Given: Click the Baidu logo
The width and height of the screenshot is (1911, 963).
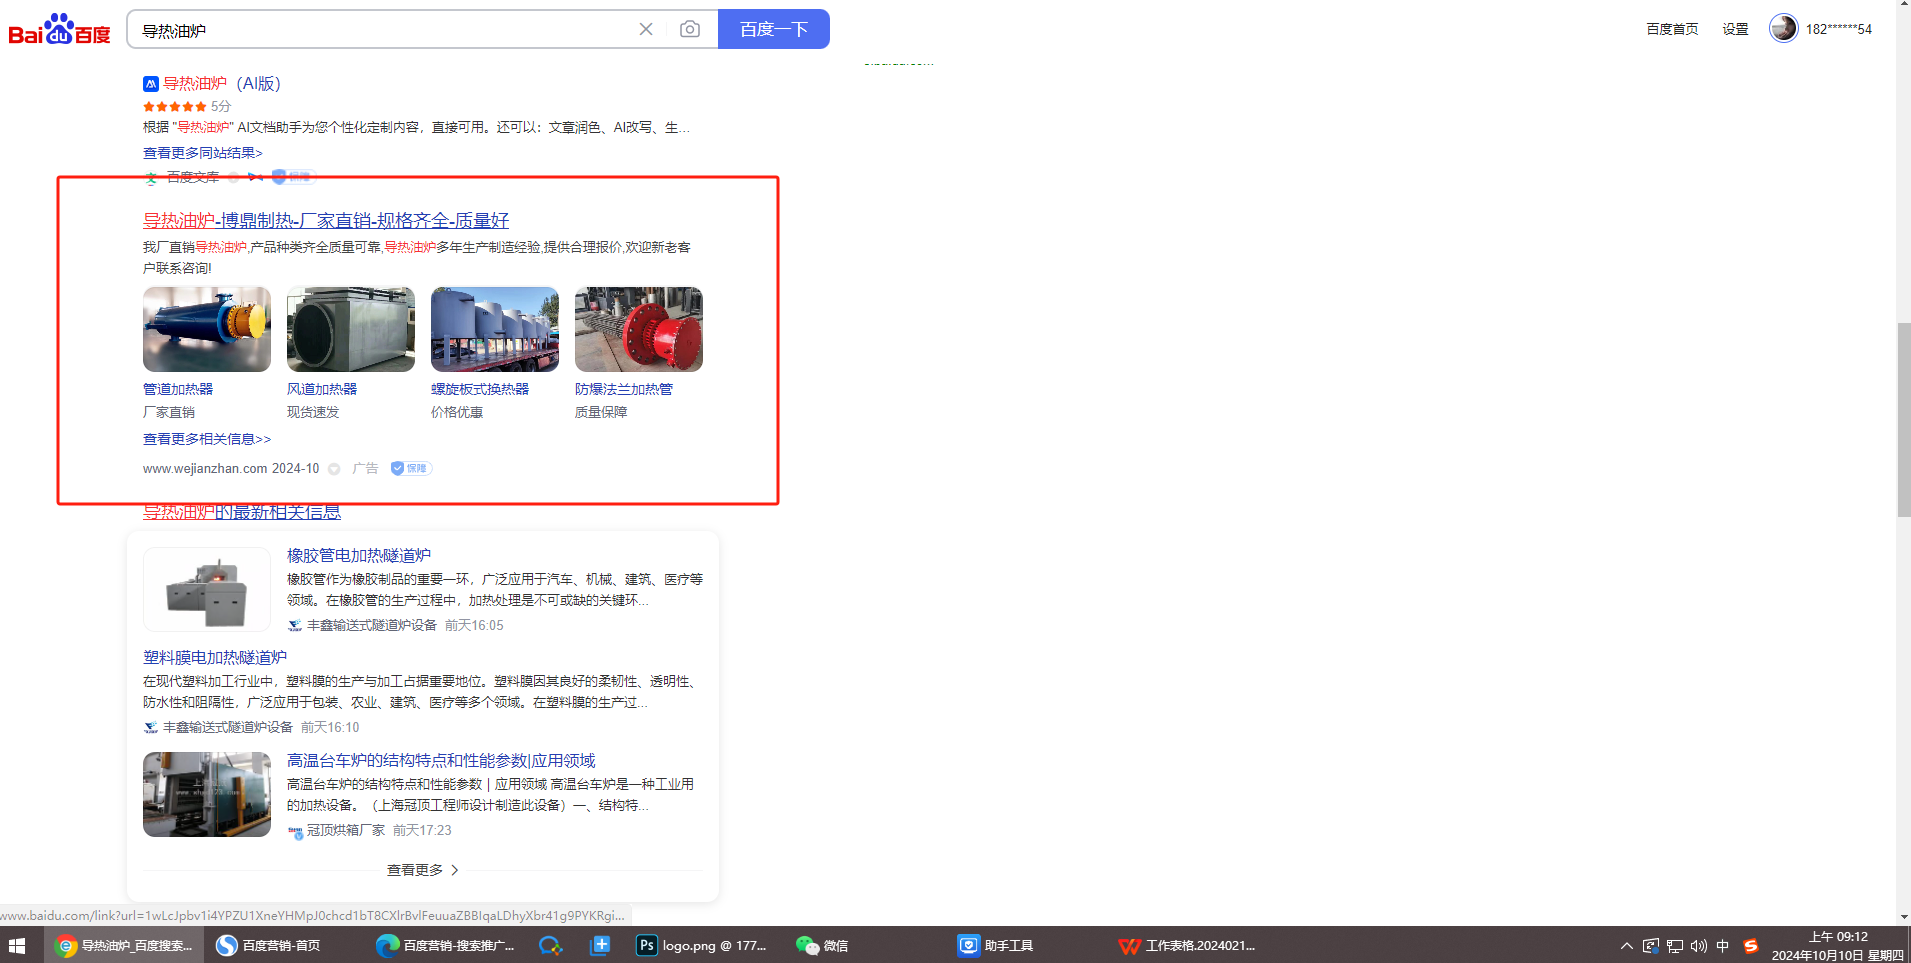Looking at the screenshot, I should pos(59,29).
